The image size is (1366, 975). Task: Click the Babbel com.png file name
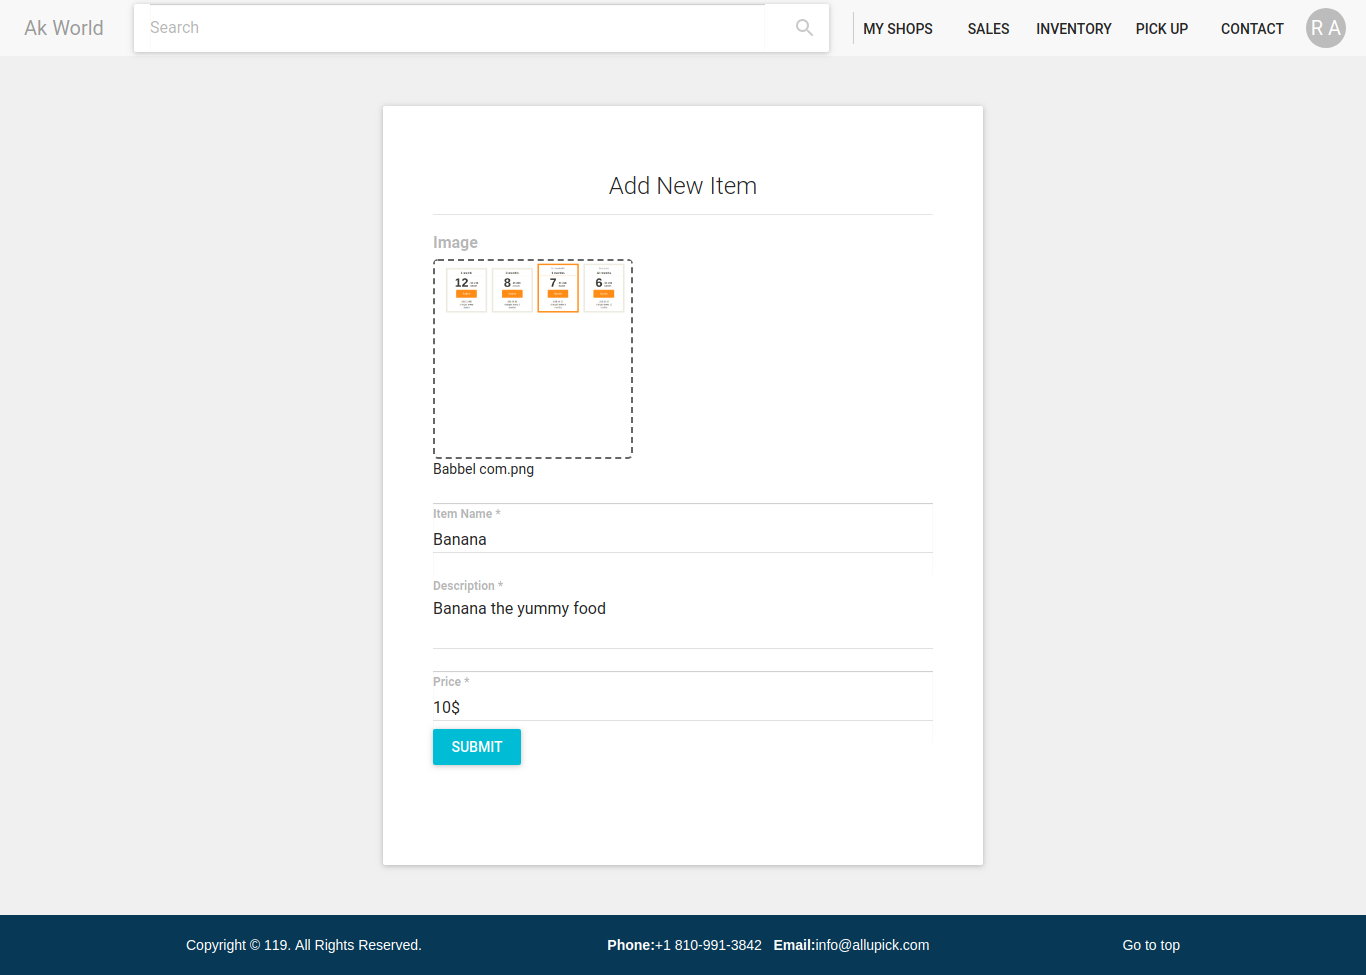pyautogui.click(x=483, y=469)
